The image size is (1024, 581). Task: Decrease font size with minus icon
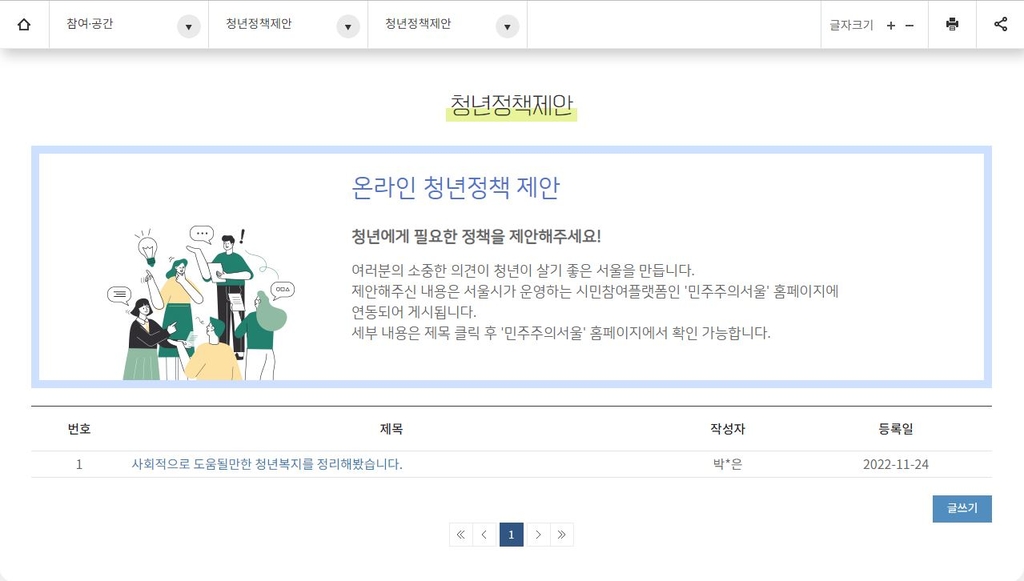tap(909, 26)
